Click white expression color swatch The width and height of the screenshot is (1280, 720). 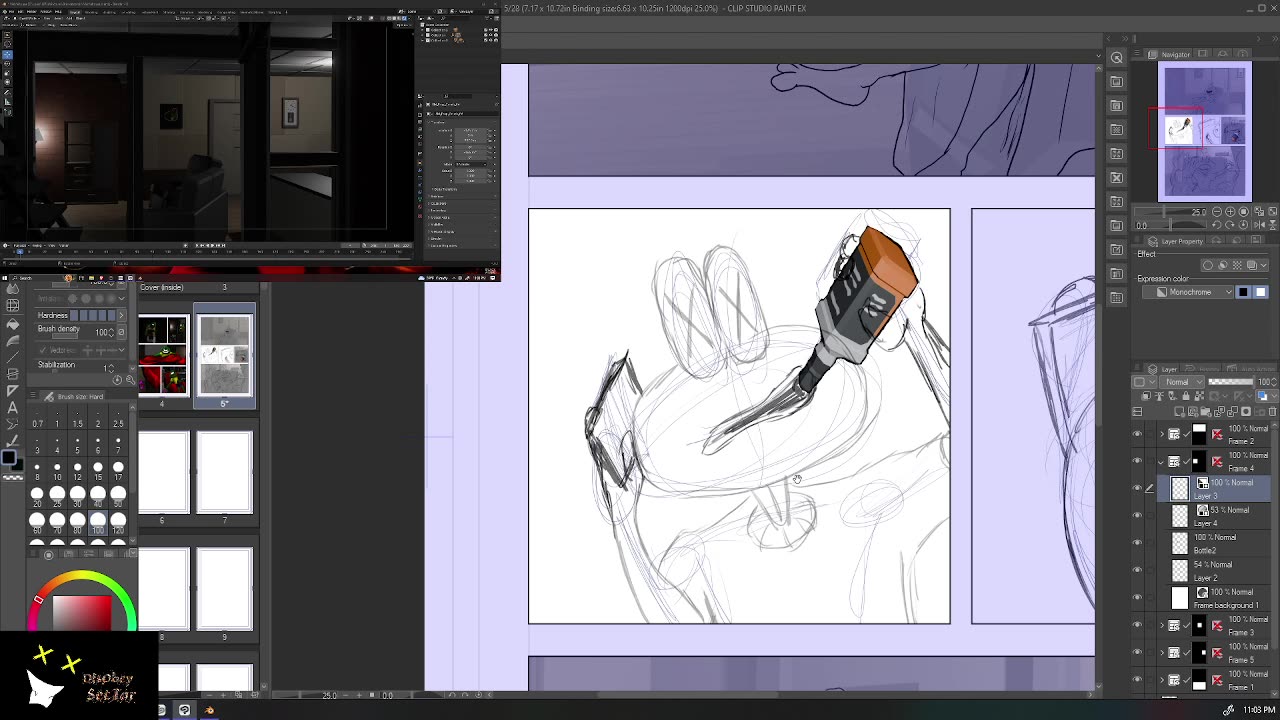coord(1259,292)
